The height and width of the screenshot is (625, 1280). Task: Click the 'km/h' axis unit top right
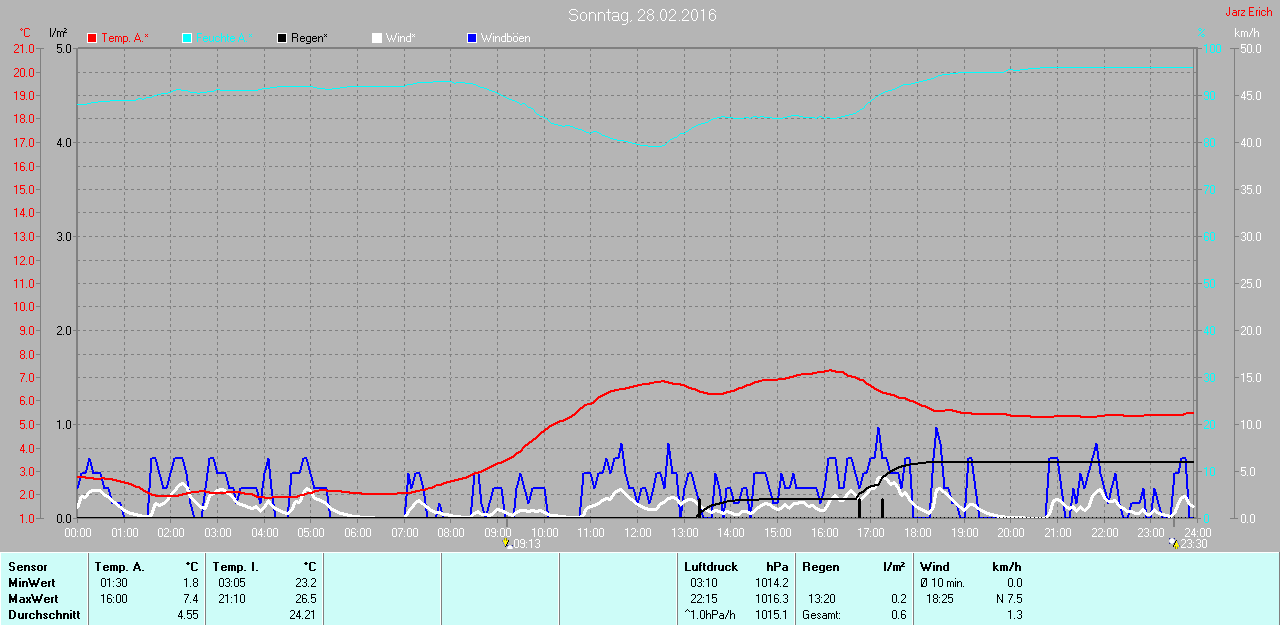pyautogui.click(x=1246, y=33)
